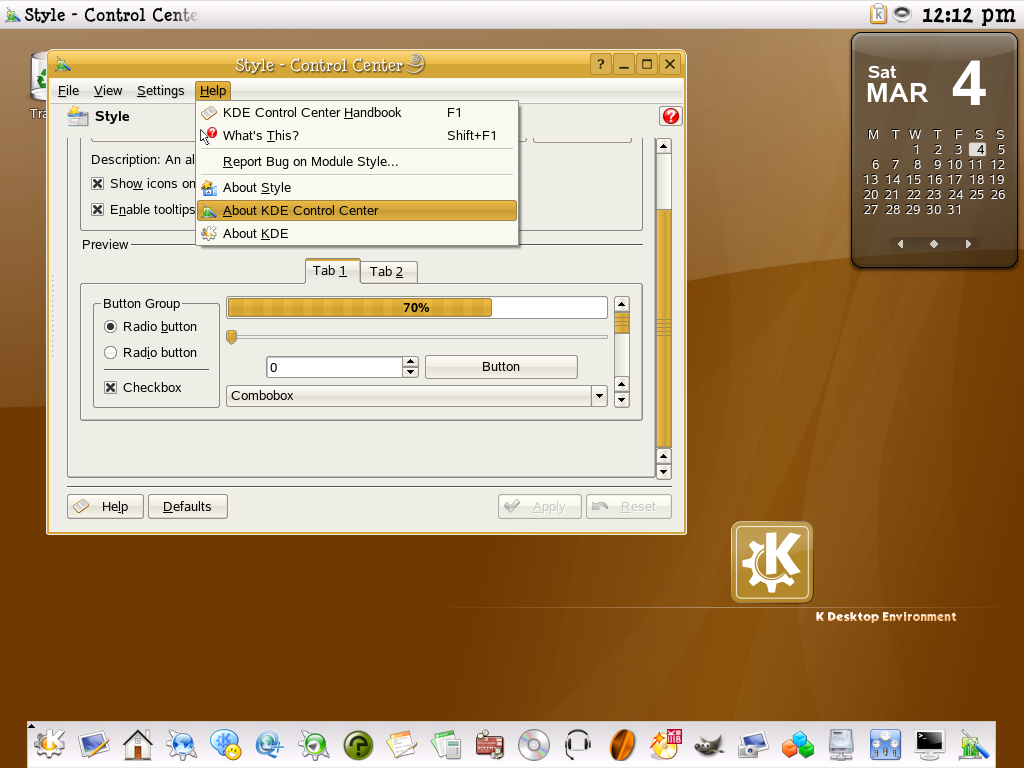Open the colored cubes package icon
1024x768 pixels.
tap(797, 744)
